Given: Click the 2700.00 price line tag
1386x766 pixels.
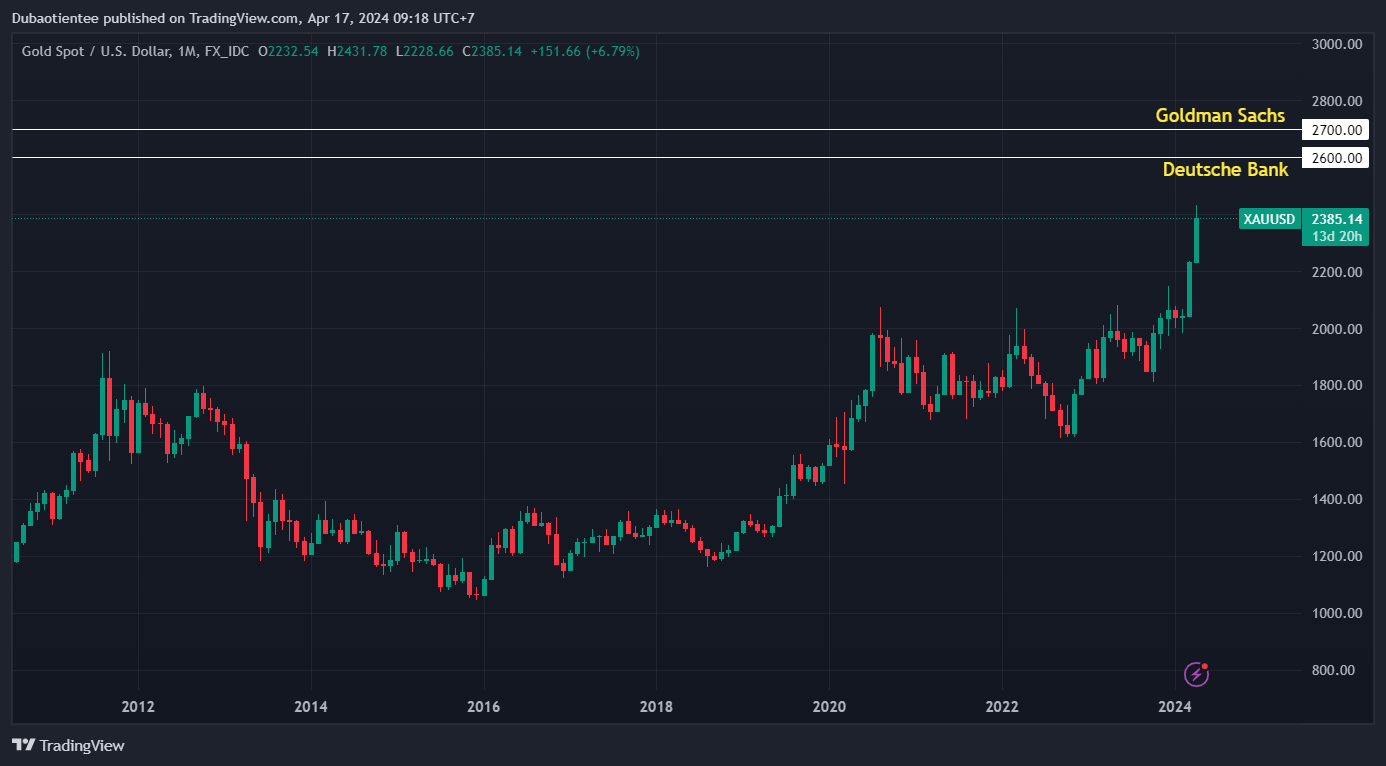Looking at the screenshot, I should 1336,130.
